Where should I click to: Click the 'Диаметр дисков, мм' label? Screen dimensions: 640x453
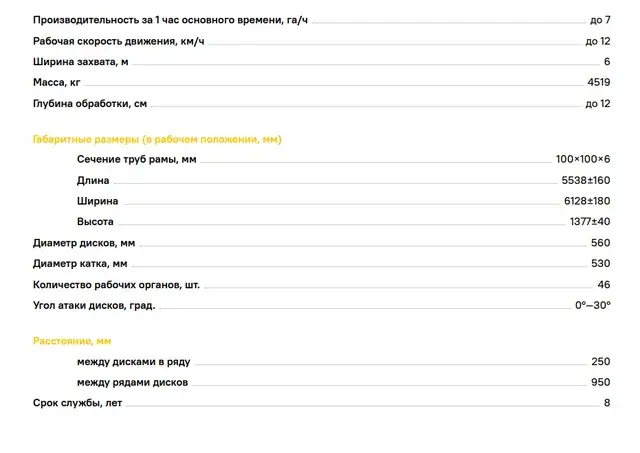click(84, 243)
